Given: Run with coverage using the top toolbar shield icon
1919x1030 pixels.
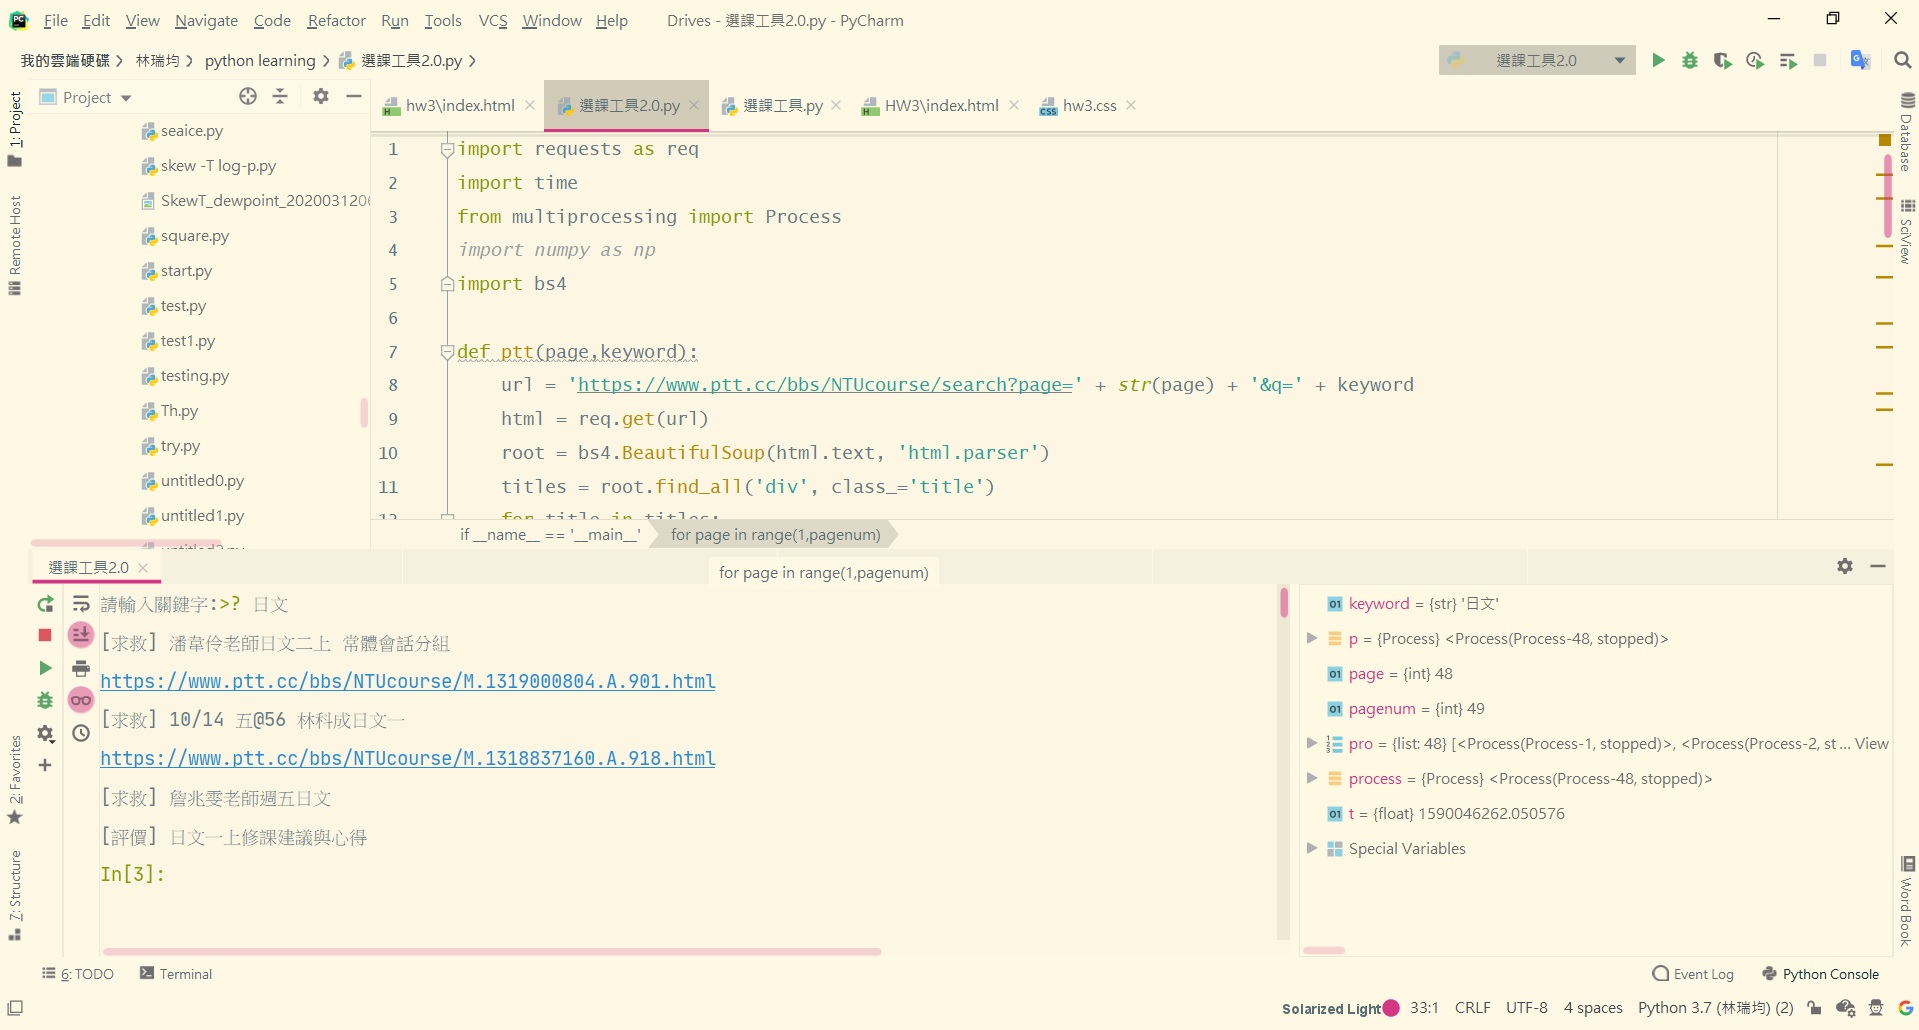Looking at the screenshot, I should (1722, 60).
